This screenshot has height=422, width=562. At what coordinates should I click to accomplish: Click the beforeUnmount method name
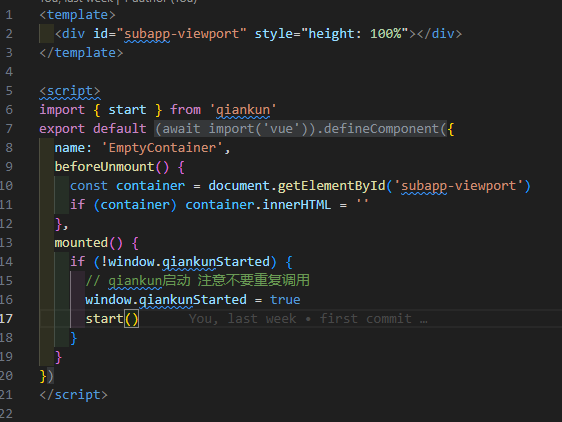pyautogui.click(x=104, y=167)
